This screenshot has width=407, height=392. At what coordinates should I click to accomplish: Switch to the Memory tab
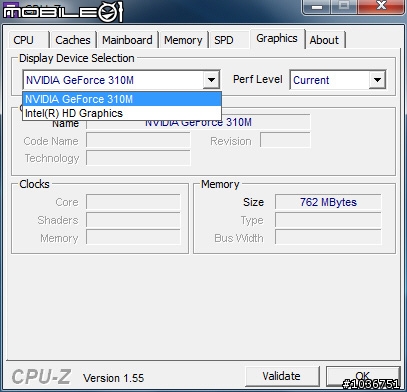click(183, 40)
